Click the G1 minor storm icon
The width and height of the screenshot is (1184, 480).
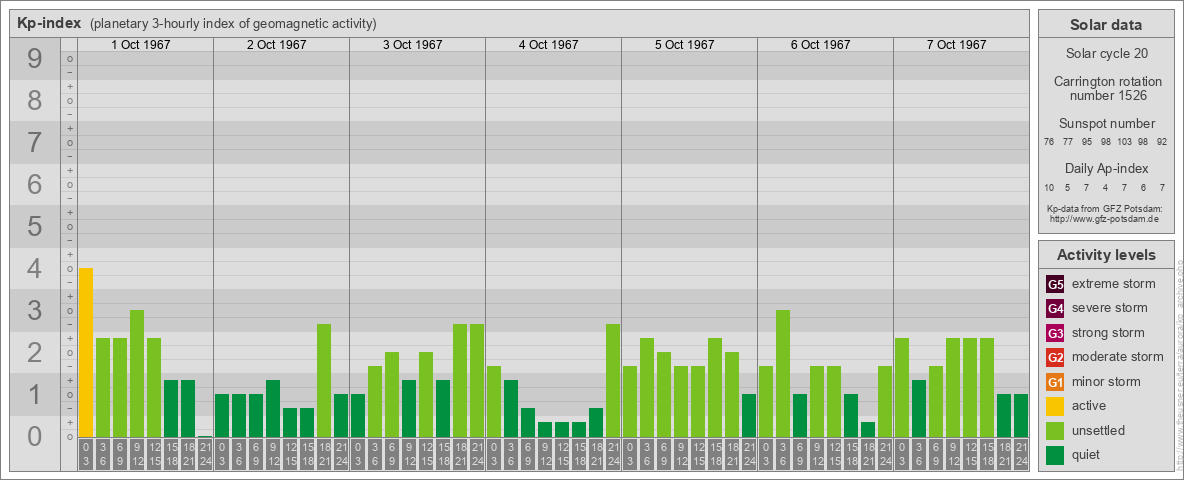(1055, 382)
